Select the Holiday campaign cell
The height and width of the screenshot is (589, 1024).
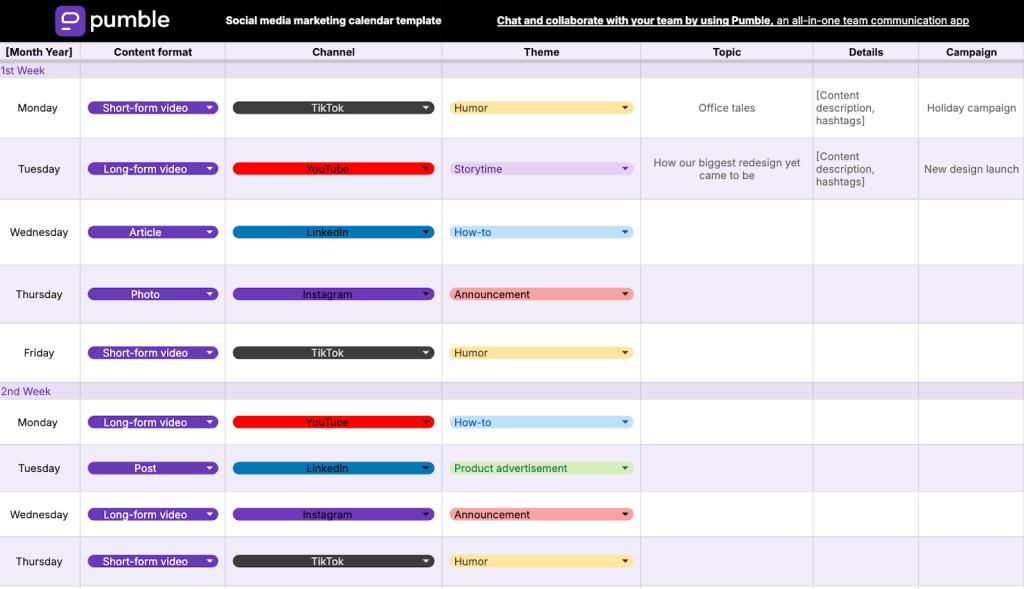point(971,108)
